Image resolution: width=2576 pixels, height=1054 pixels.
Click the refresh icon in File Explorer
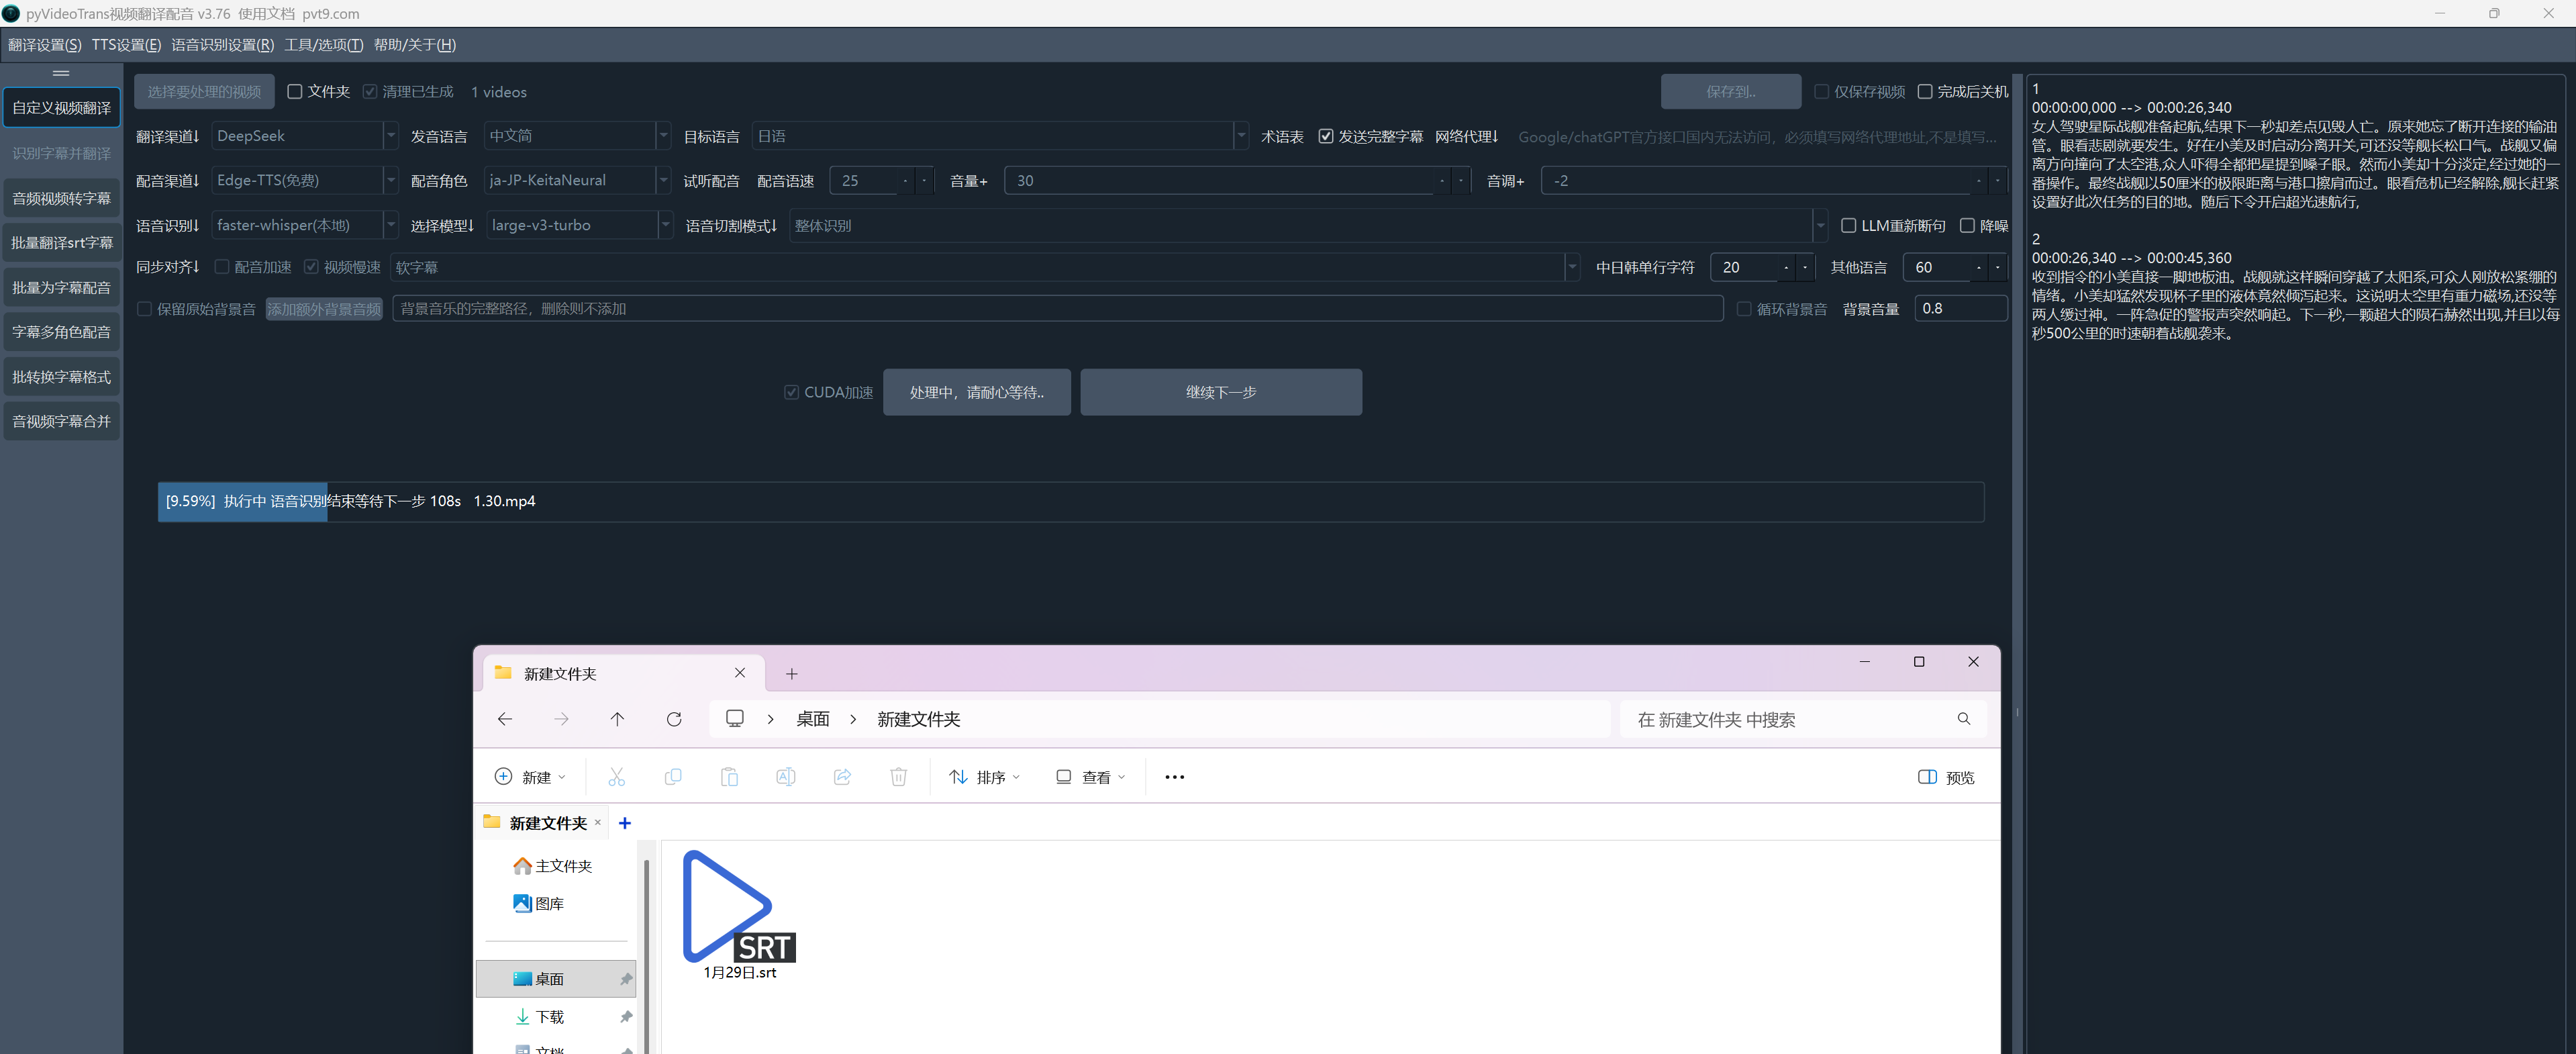[x=674, y=719]
